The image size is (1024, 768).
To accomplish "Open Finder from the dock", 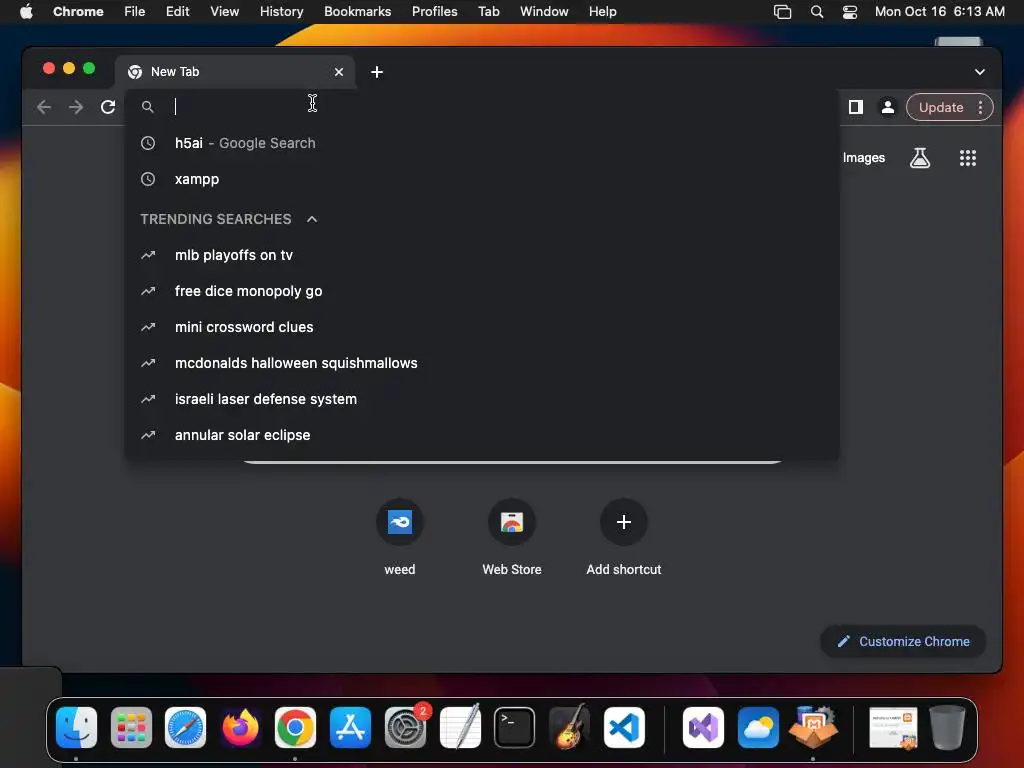I will tap(76, 728).
